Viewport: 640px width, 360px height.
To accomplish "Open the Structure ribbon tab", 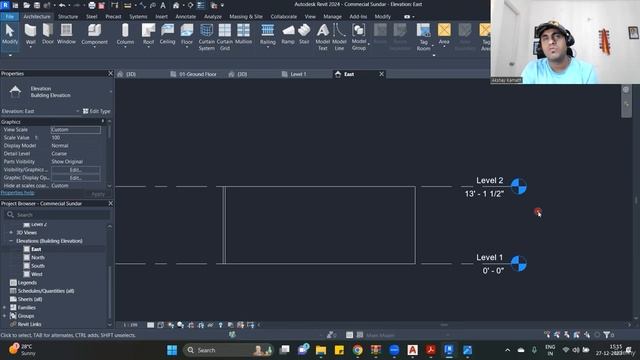I will (68, 17).
